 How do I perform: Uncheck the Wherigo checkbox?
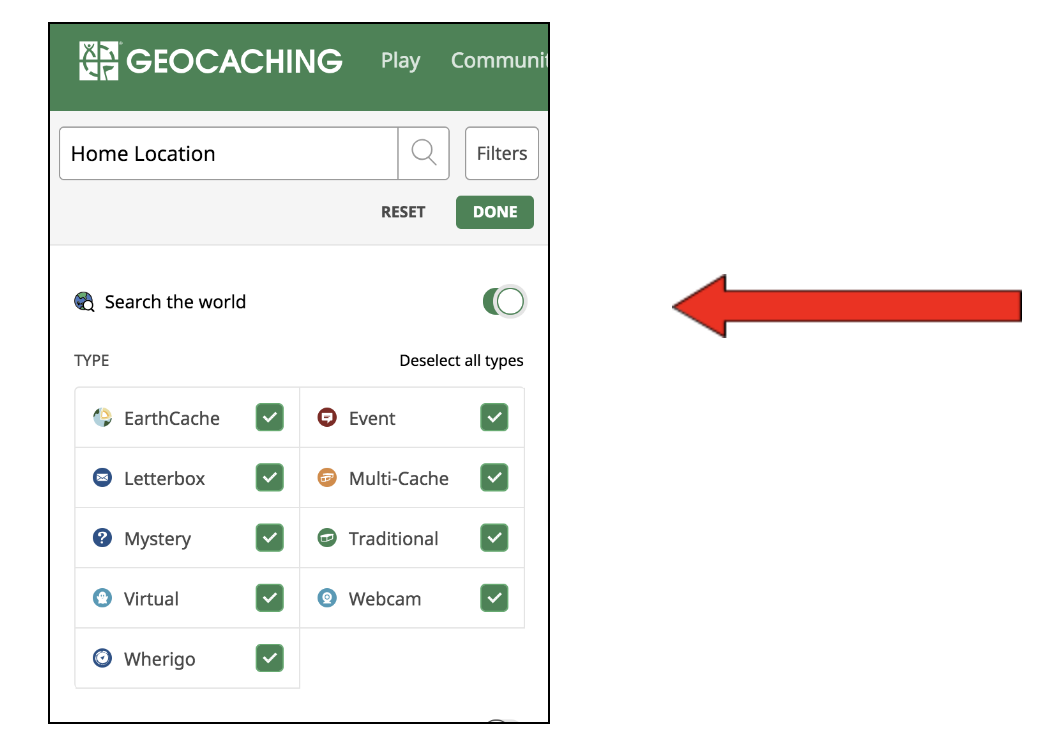270,658
